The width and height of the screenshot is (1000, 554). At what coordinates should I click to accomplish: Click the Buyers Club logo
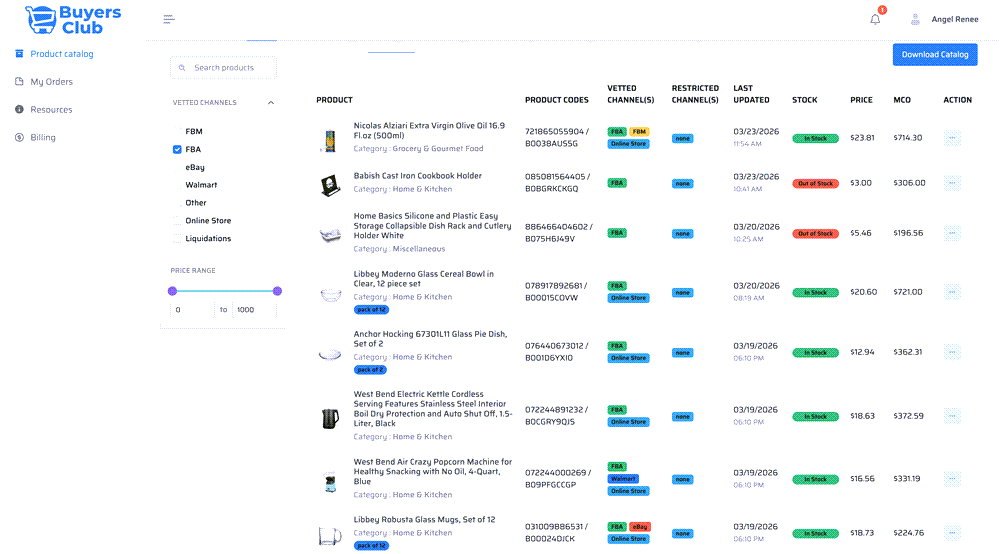pyautogui.click(x=73, y=19)
